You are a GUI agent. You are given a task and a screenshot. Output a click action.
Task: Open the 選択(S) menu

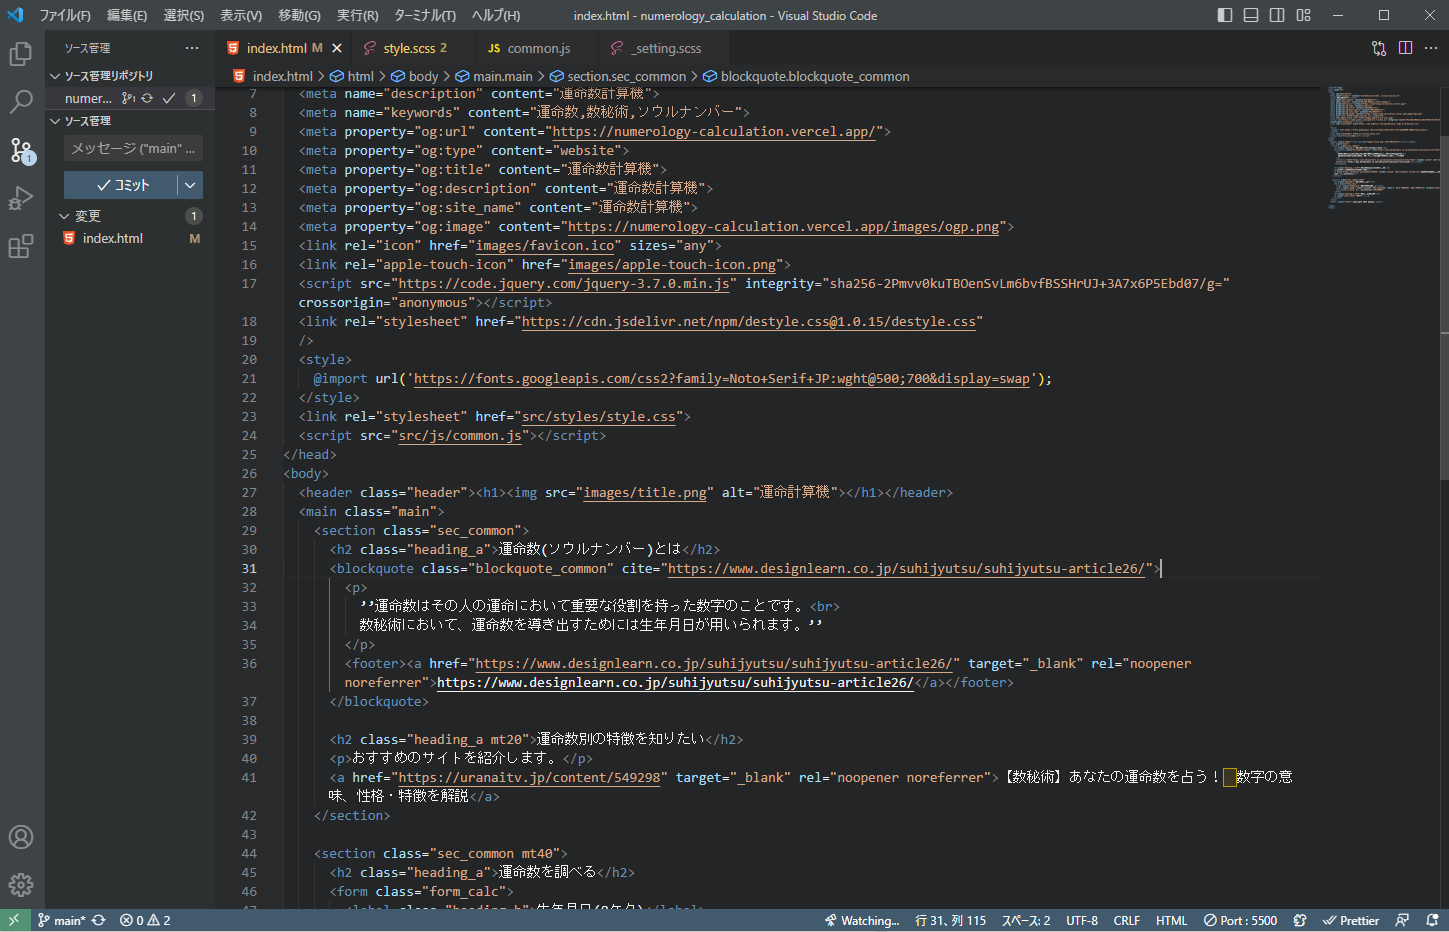click(x=184, y=15)
